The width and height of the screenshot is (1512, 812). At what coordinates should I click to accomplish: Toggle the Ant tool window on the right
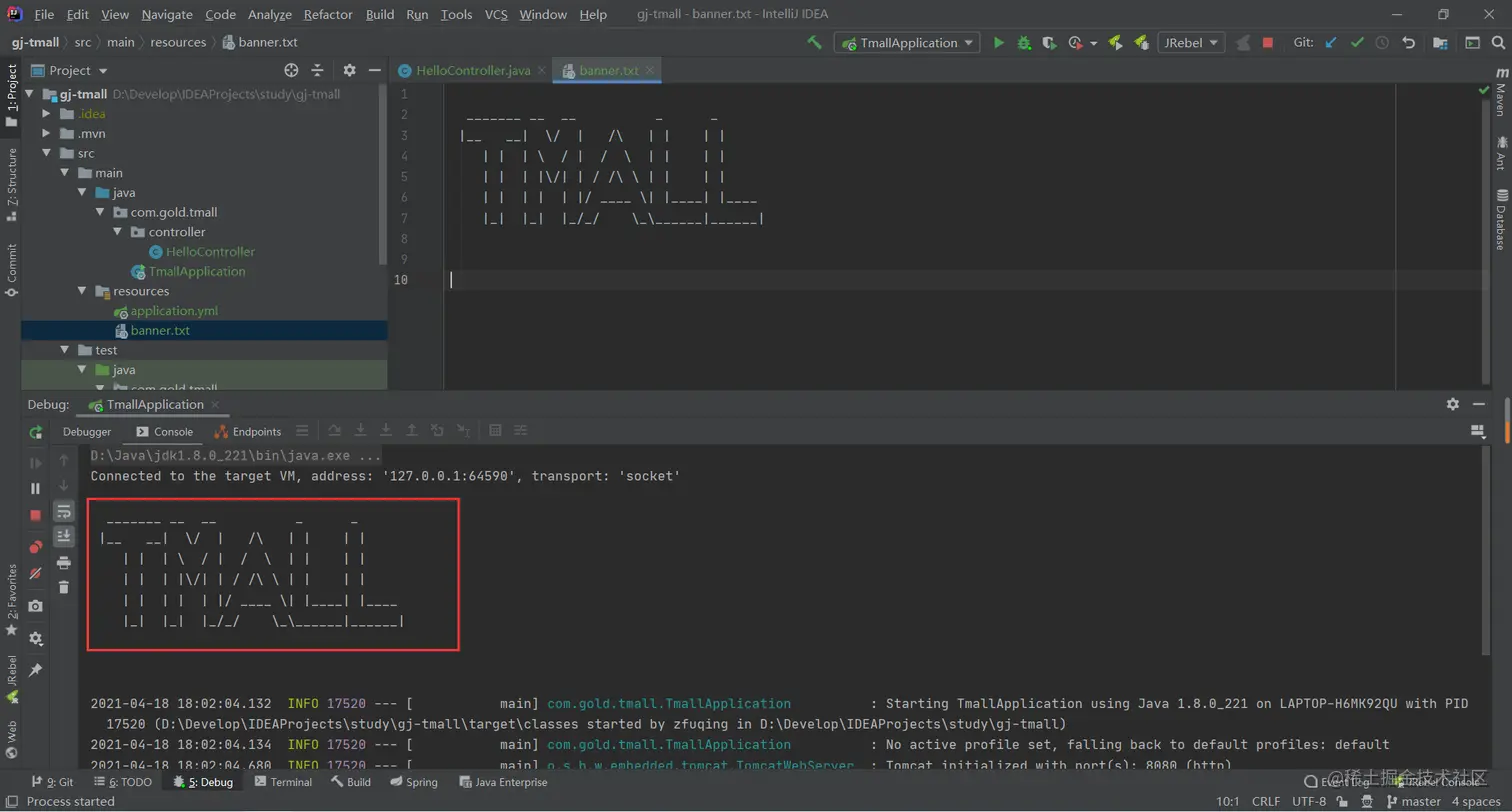pos(1500,153)
